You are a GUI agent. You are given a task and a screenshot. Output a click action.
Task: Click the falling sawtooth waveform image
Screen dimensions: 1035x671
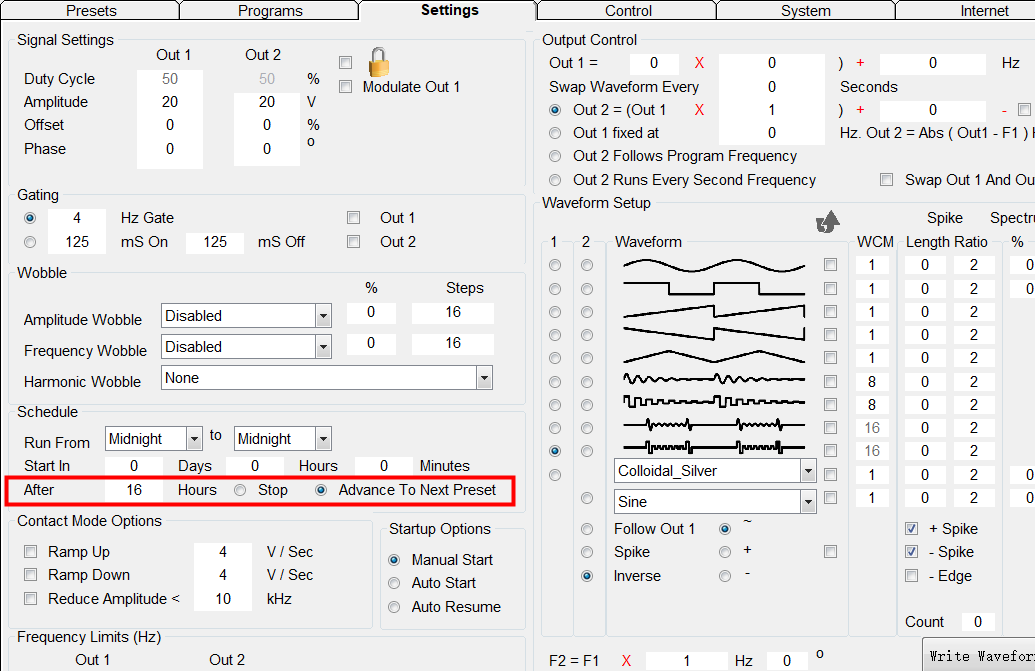(x=713, y=335)
